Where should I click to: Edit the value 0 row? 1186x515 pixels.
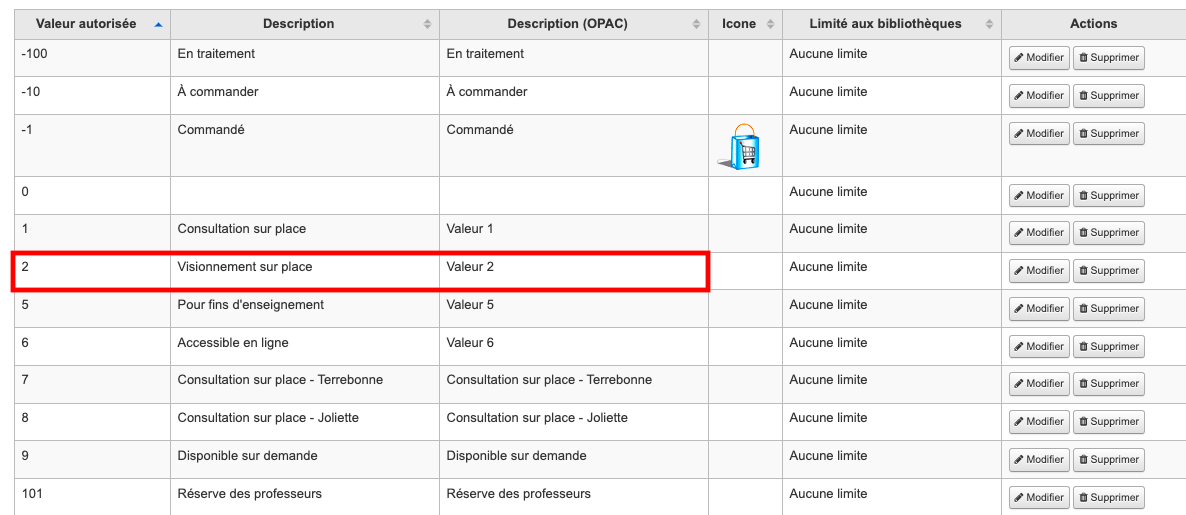pyautogui.click(x=1039, y=196)
